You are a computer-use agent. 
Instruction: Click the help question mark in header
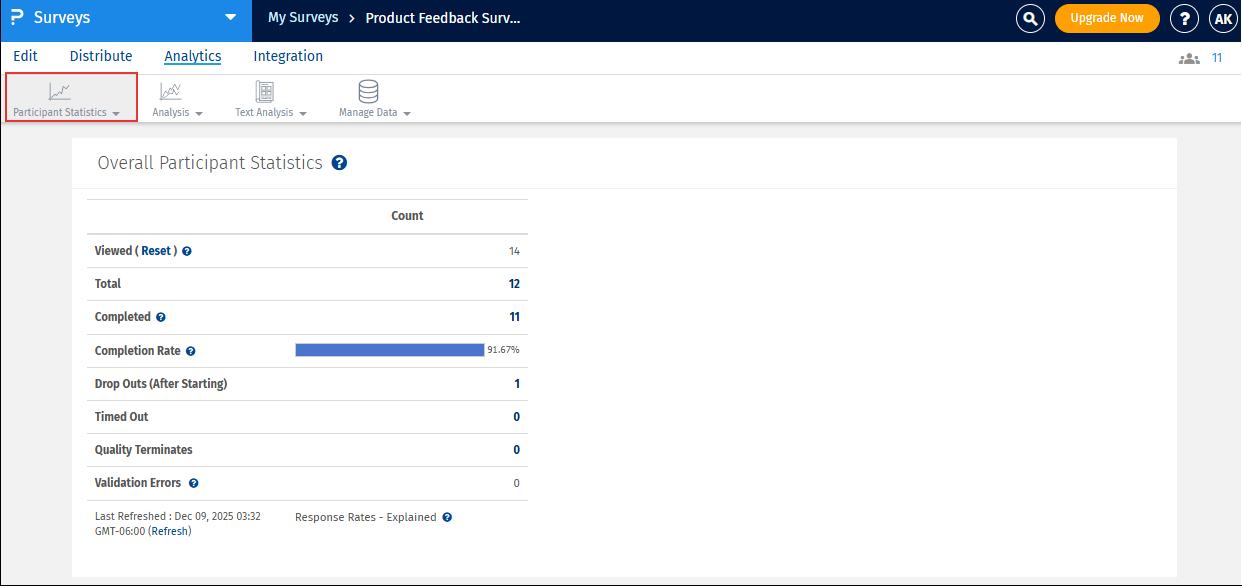click(x=1185, y=18)
